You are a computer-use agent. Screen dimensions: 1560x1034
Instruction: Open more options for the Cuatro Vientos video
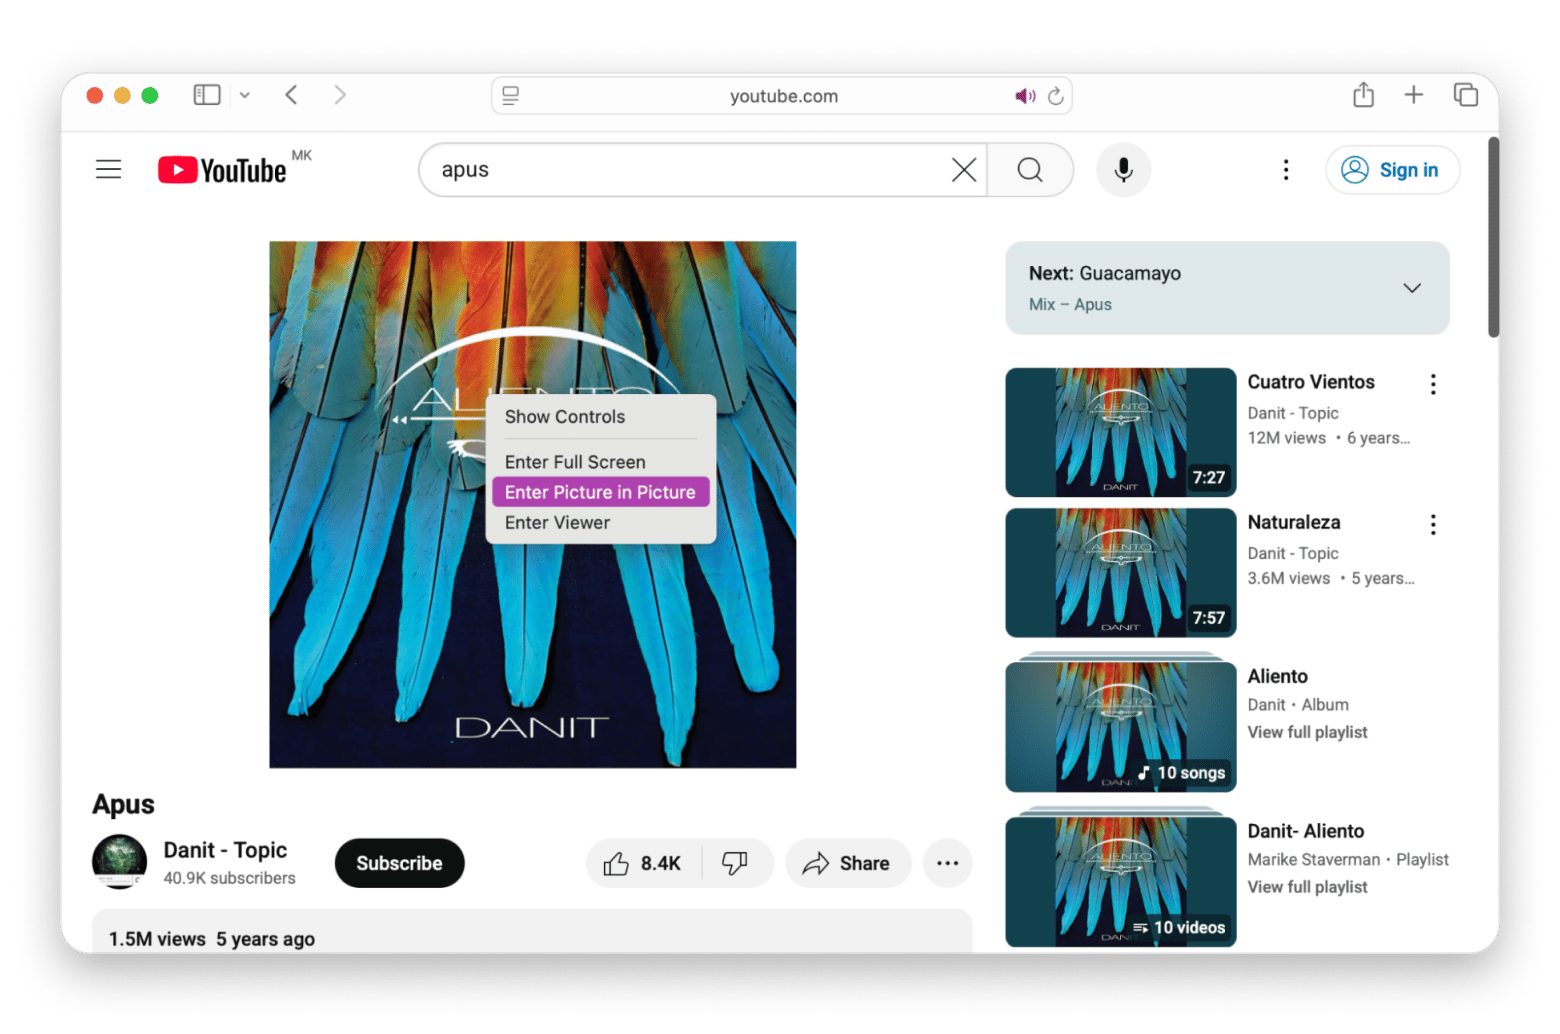coord(1433,384)
